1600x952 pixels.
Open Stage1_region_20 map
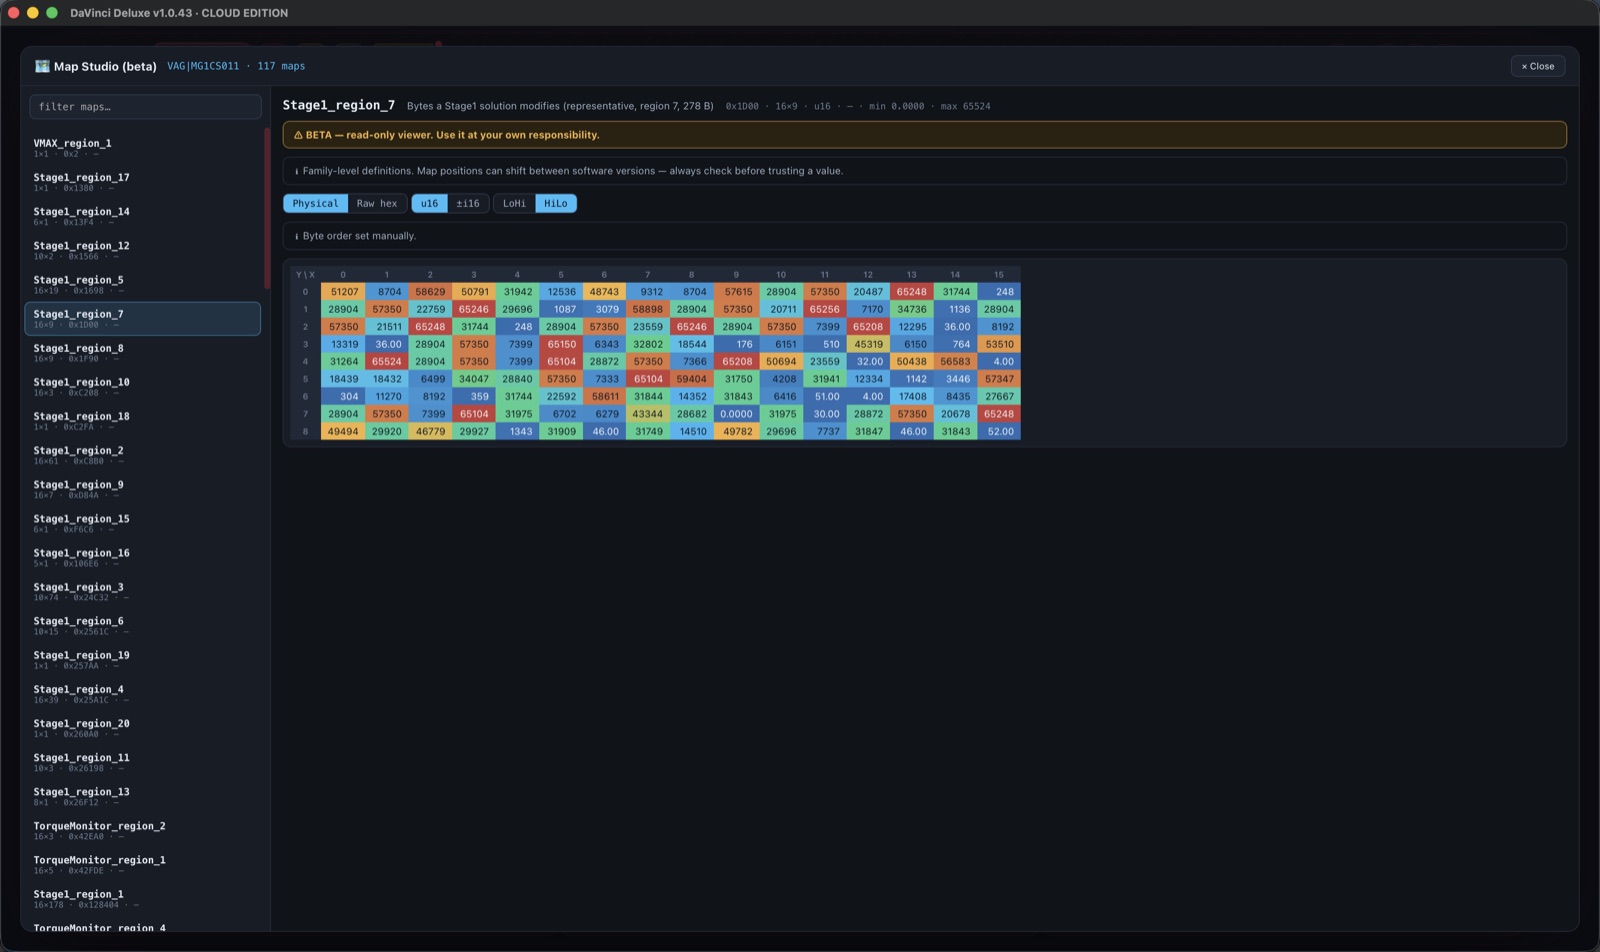(142, 728)
